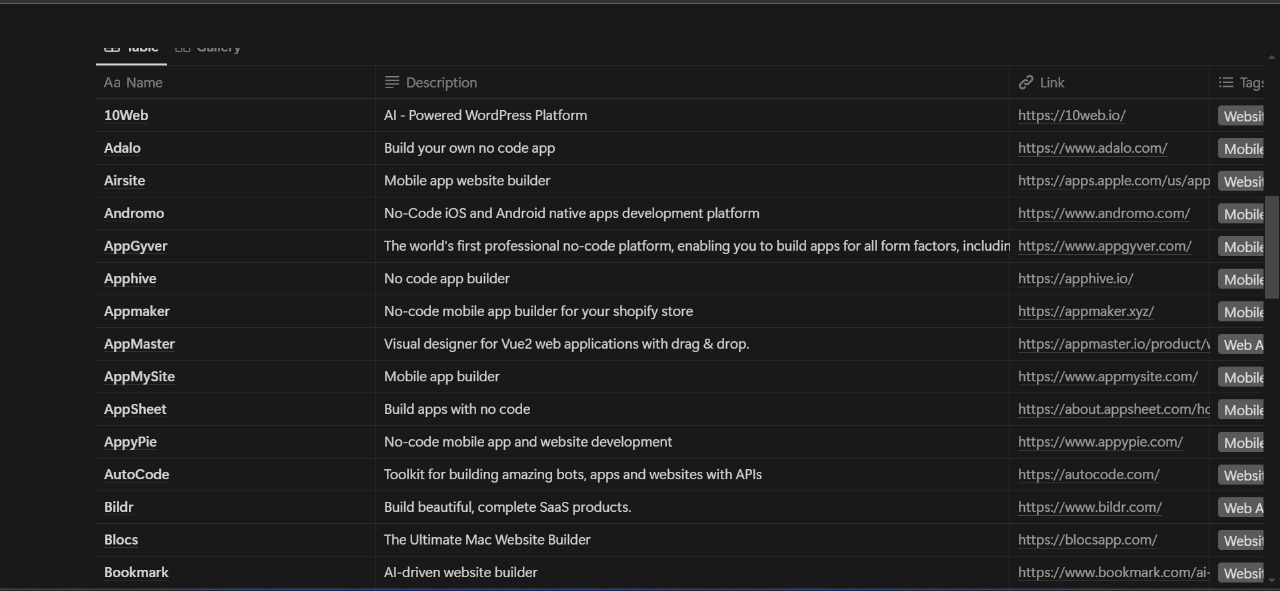Click the Name column title icon

(112, 83)
